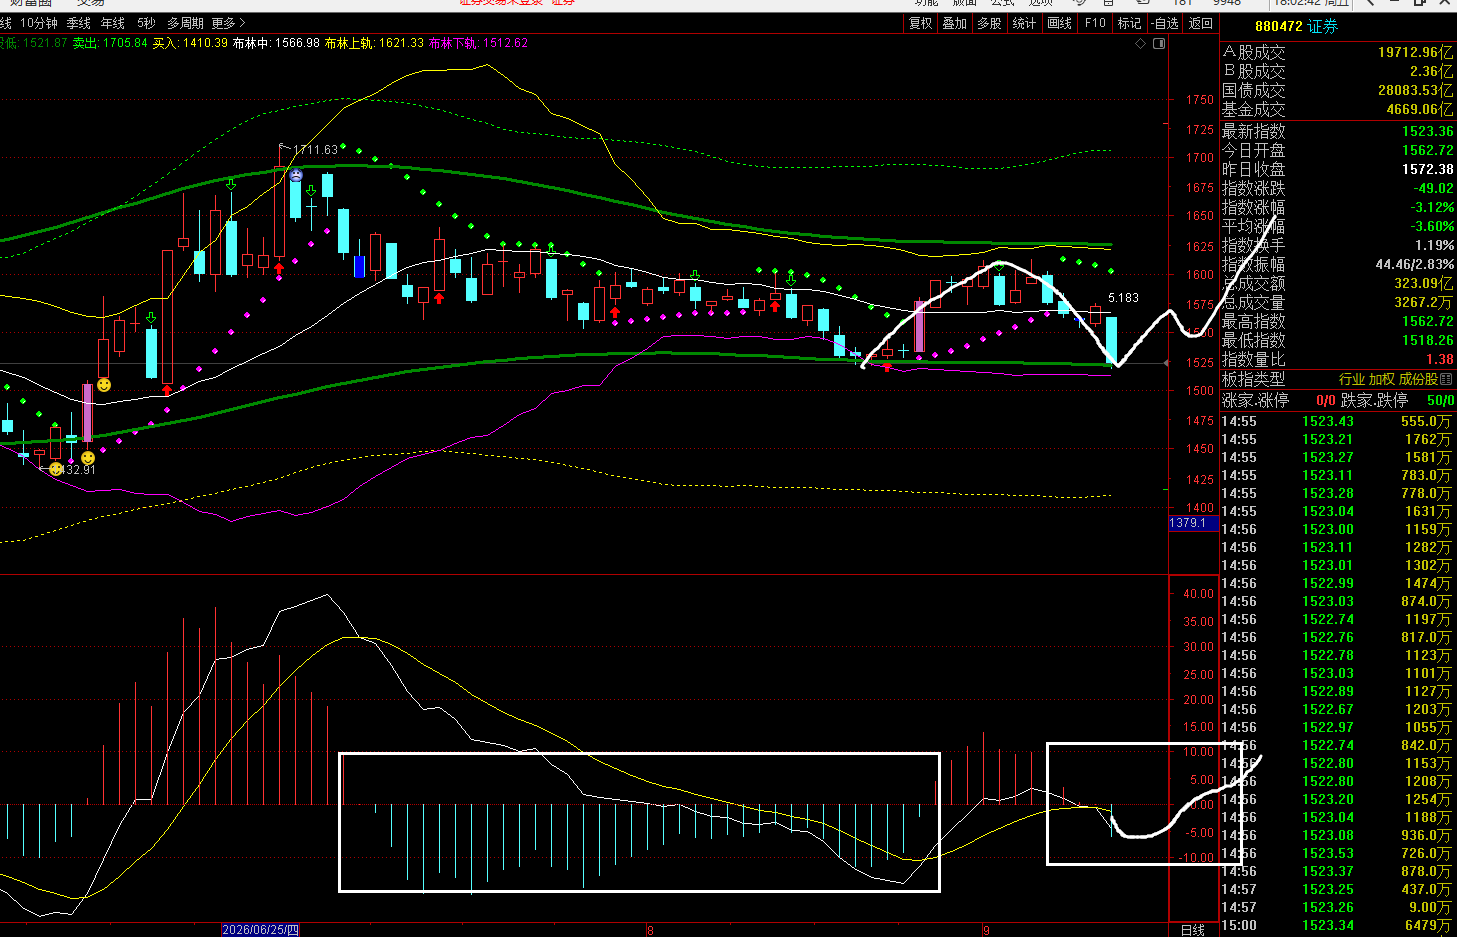Click the blue sad-face marker on the candlestick
The width and height of the screenshot is (1457, 937).
tap(296, 175)
